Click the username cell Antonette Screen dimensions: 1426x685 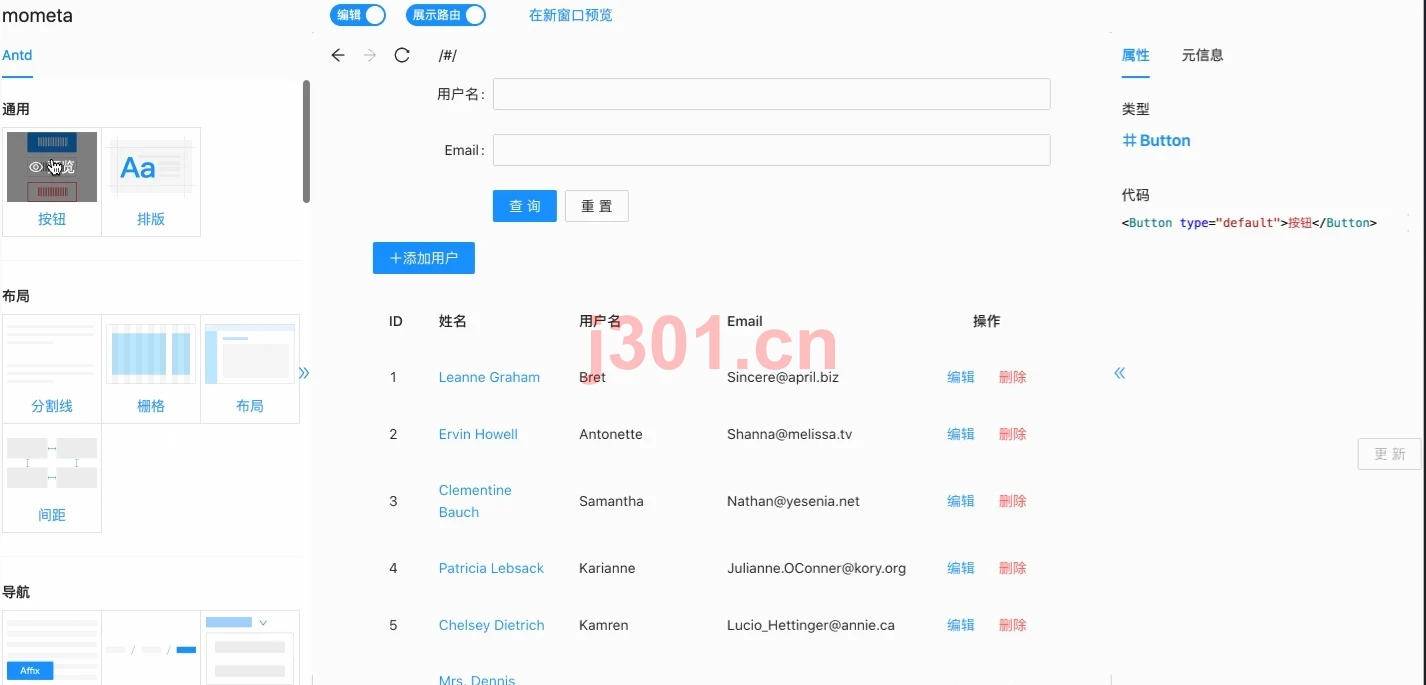pyautogui.click(x=611, y=434)
